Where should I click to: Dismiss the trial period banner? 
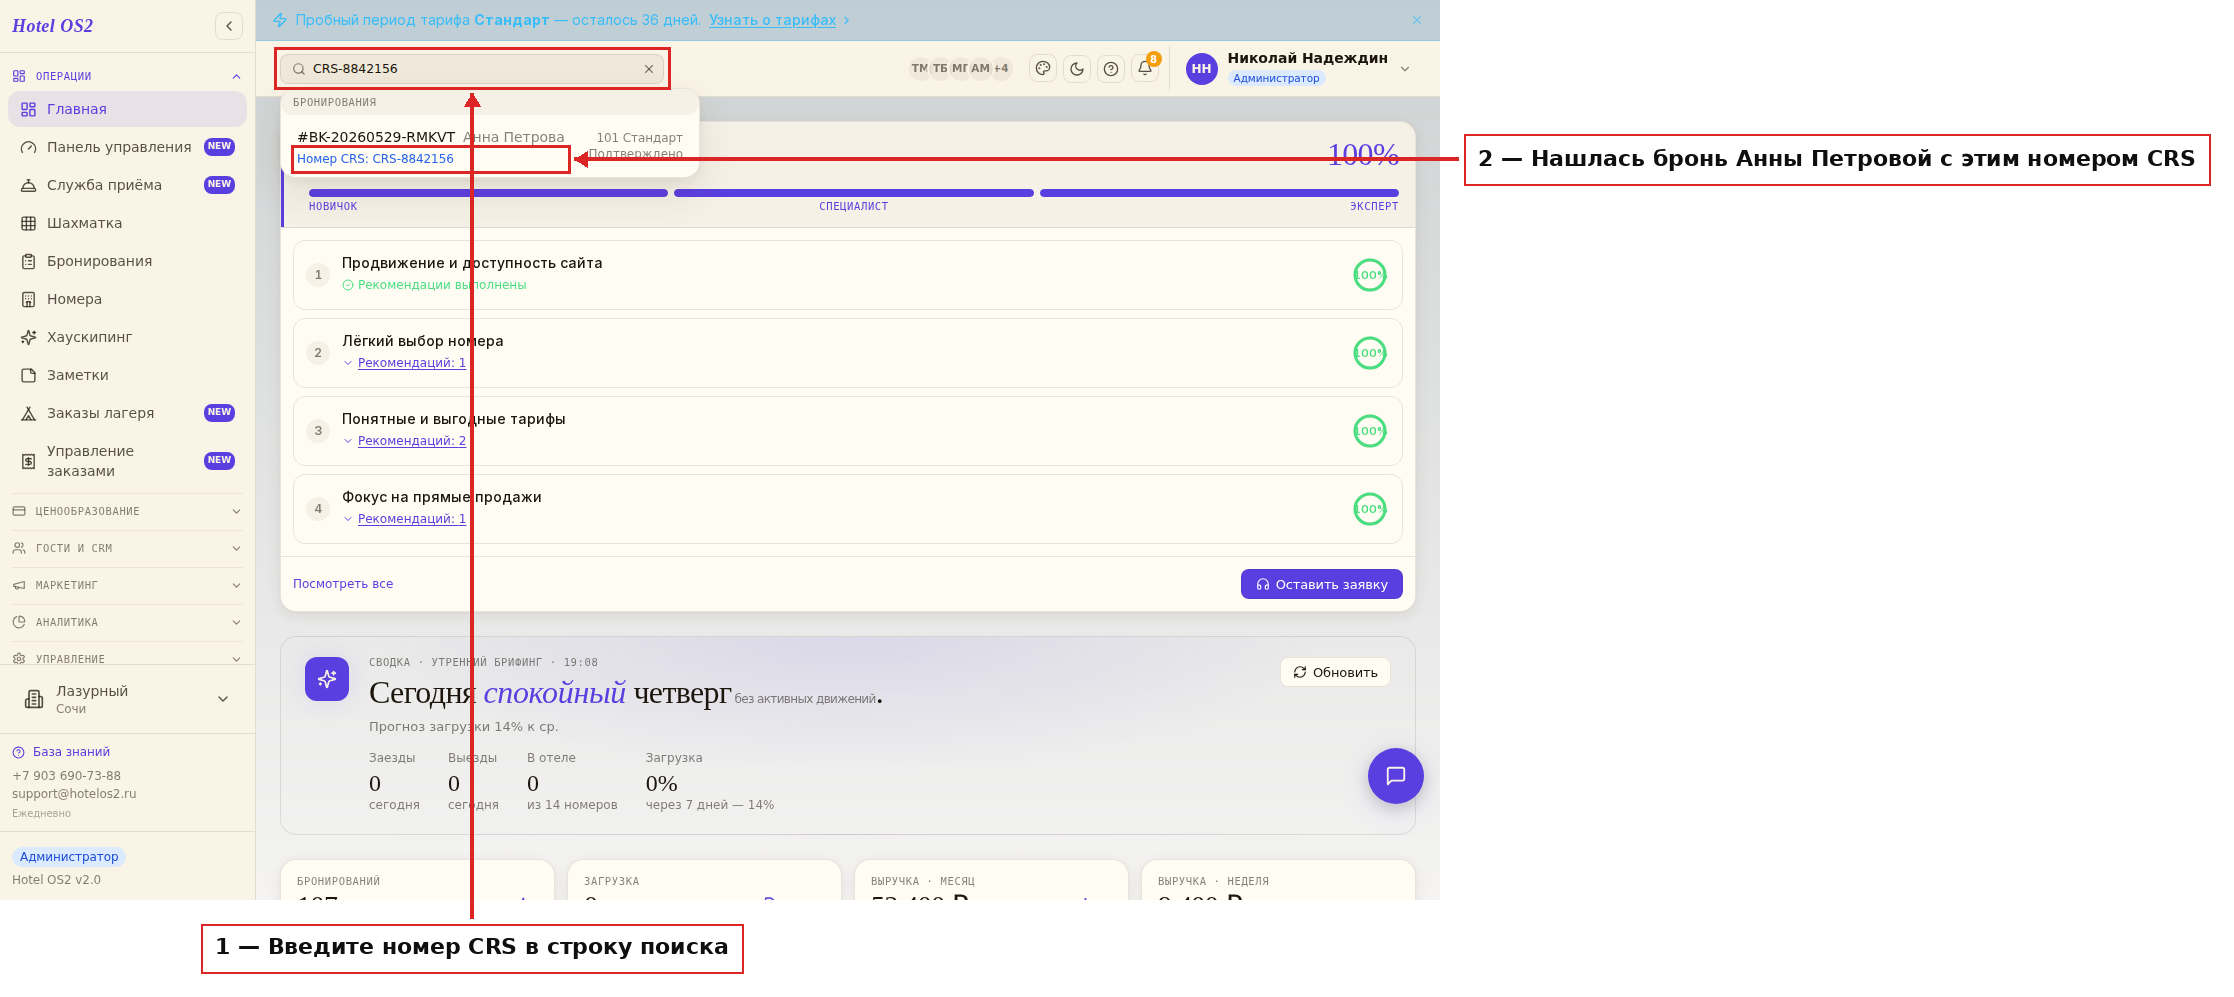[x=1417, y=20]
